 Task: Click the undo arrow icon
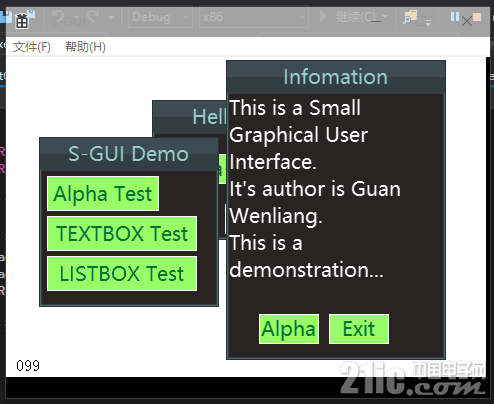[x=59, y=16]
